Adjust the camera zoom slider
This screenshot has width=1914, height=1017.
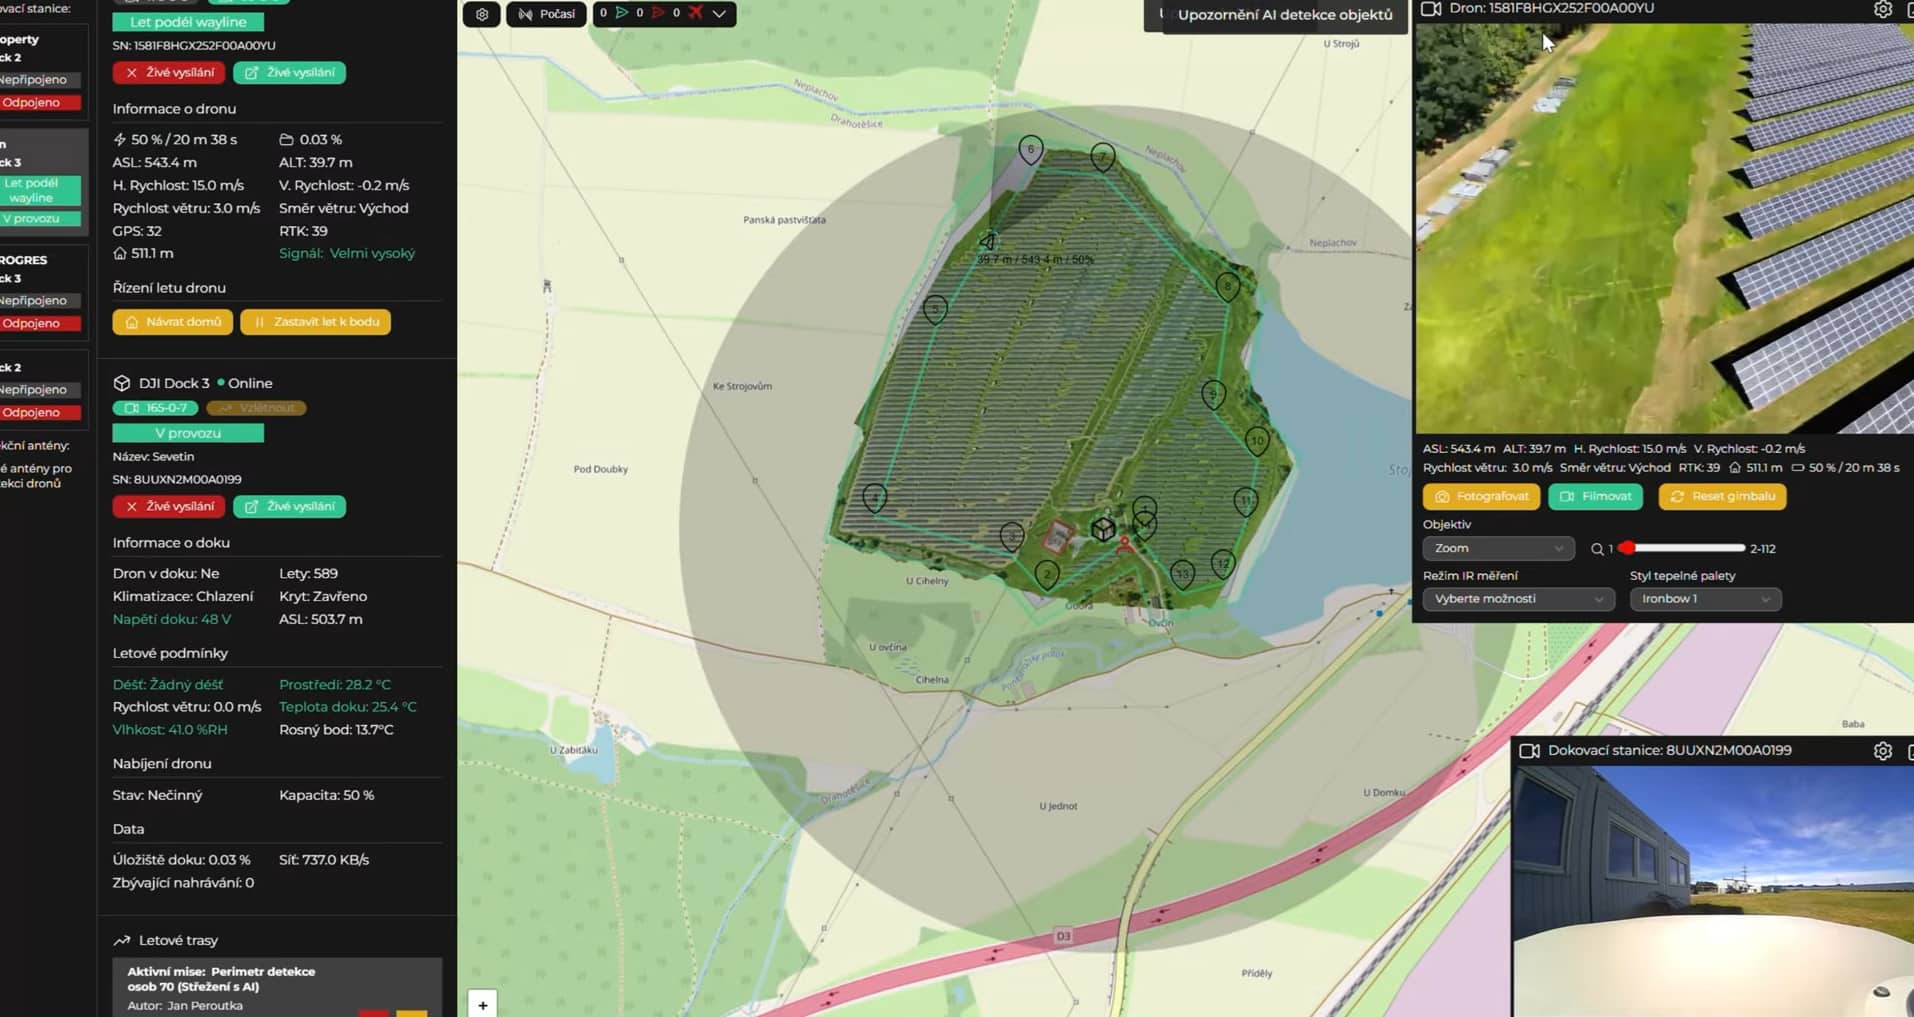[x=1684, y=548]
